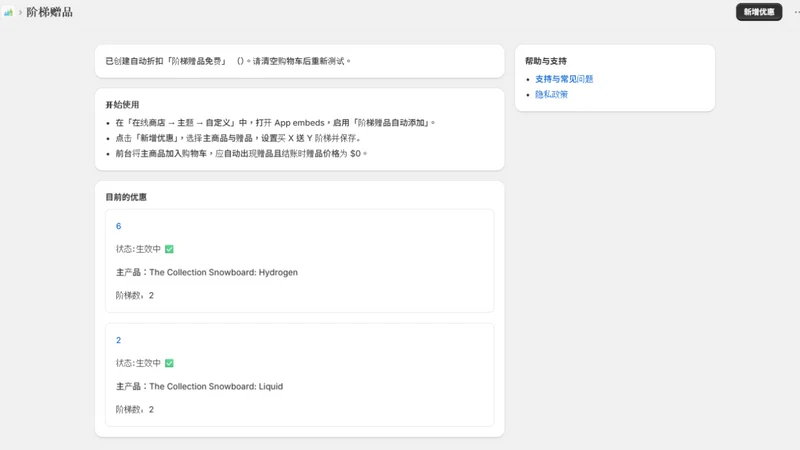Click the 目前的优惠 heading

[126, 197]
